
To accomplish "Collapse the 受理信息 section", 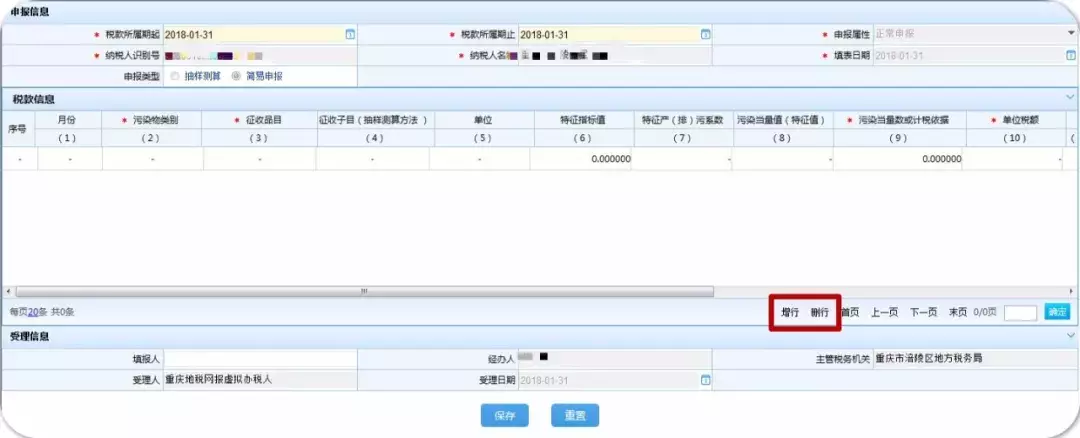I will 1070,336.
